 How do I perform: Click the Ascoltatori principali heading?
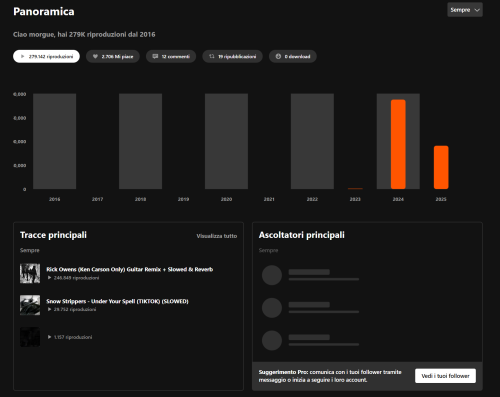tap(302, 235)
